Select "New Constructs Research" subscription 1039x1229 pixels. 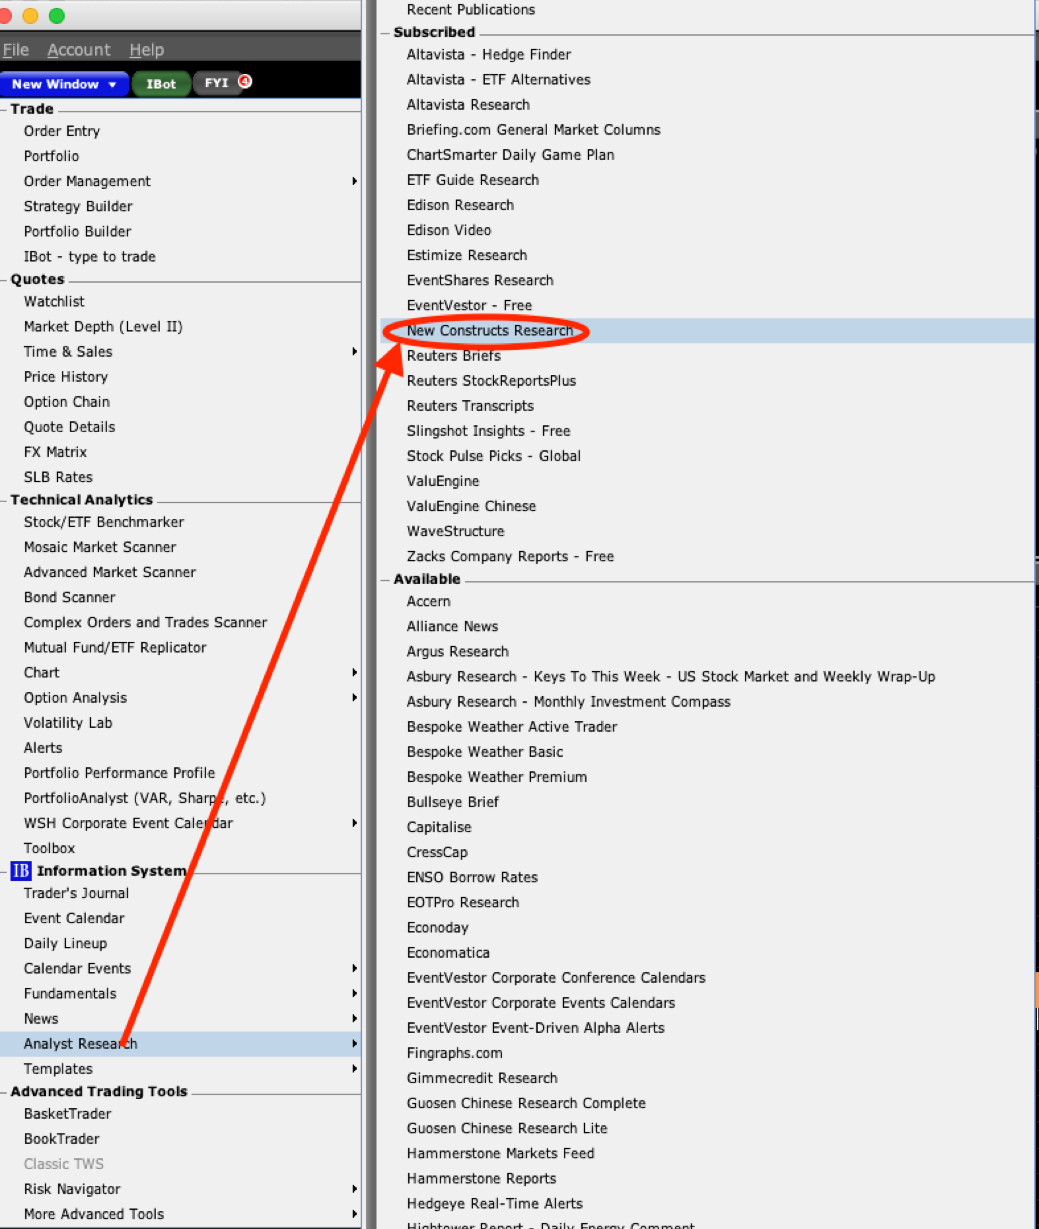coord(488,330)
